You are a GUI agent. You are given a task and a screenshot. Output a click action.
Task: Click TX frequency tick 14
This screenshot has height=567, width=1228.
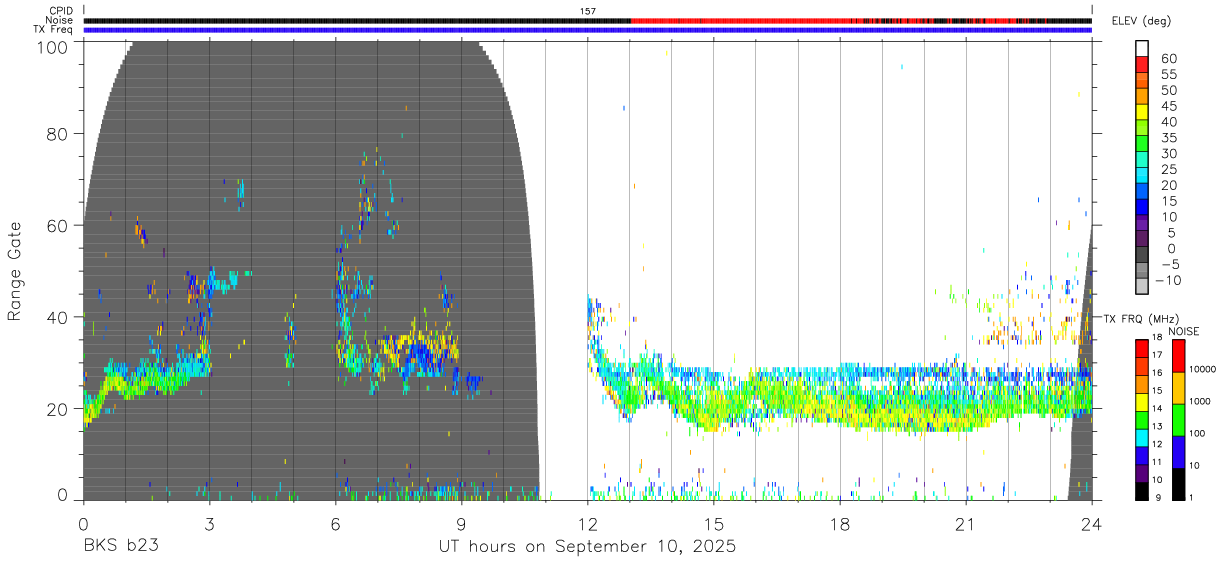1157,409
